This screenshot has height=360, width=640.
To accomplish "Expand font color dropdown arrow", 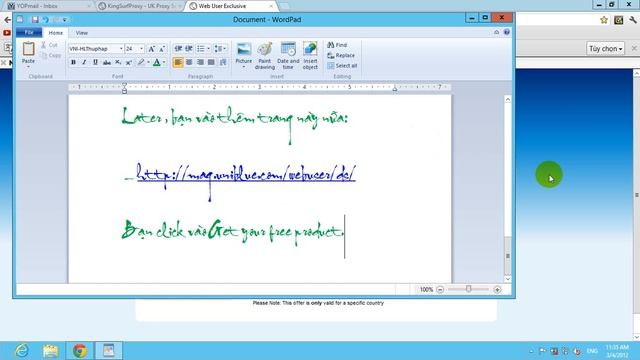I will 164,62.
